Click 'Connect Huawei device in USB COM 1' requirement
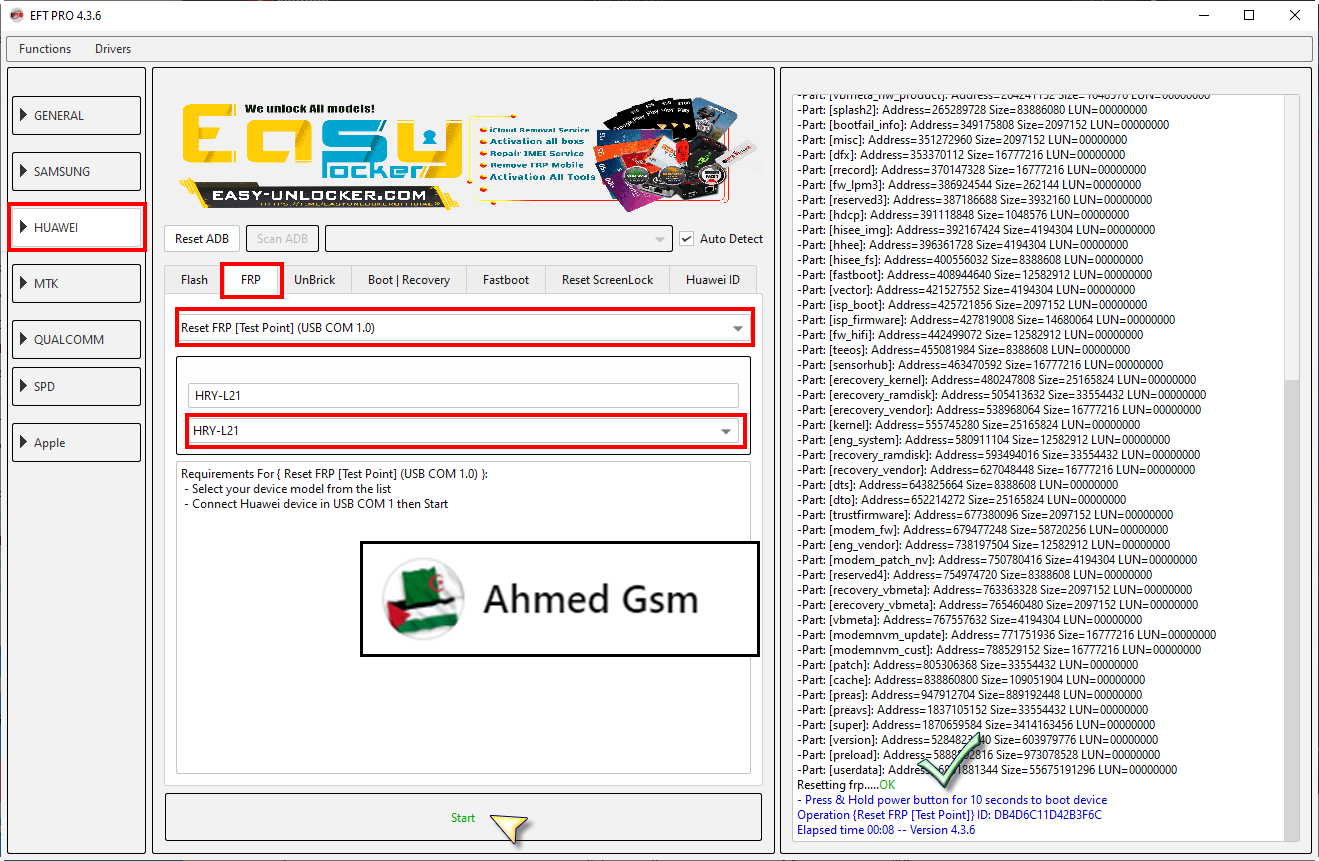1319x861 pixels. pos(317,504)
